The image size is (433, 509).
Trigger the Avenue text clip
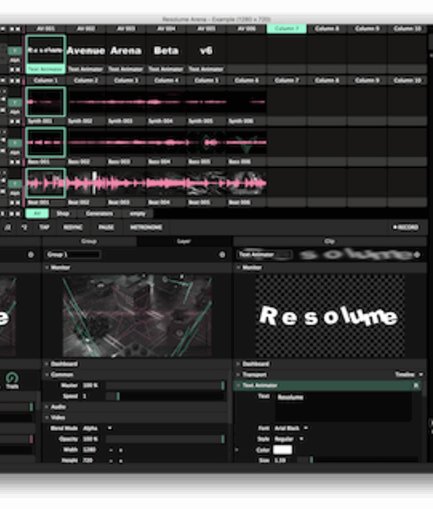(x=86, y=51)
